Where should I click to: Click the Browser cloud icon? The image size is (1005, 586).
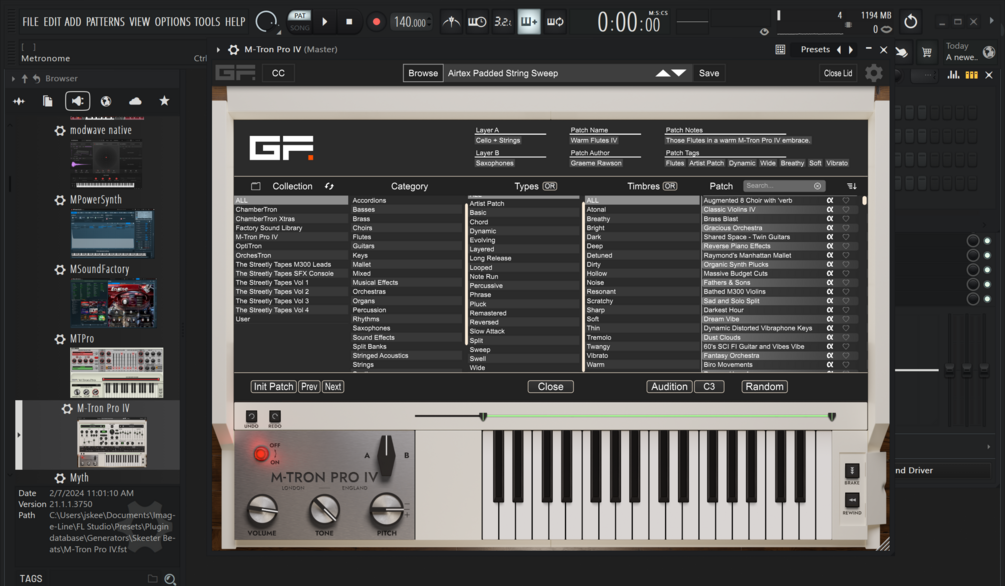[135, 101]
